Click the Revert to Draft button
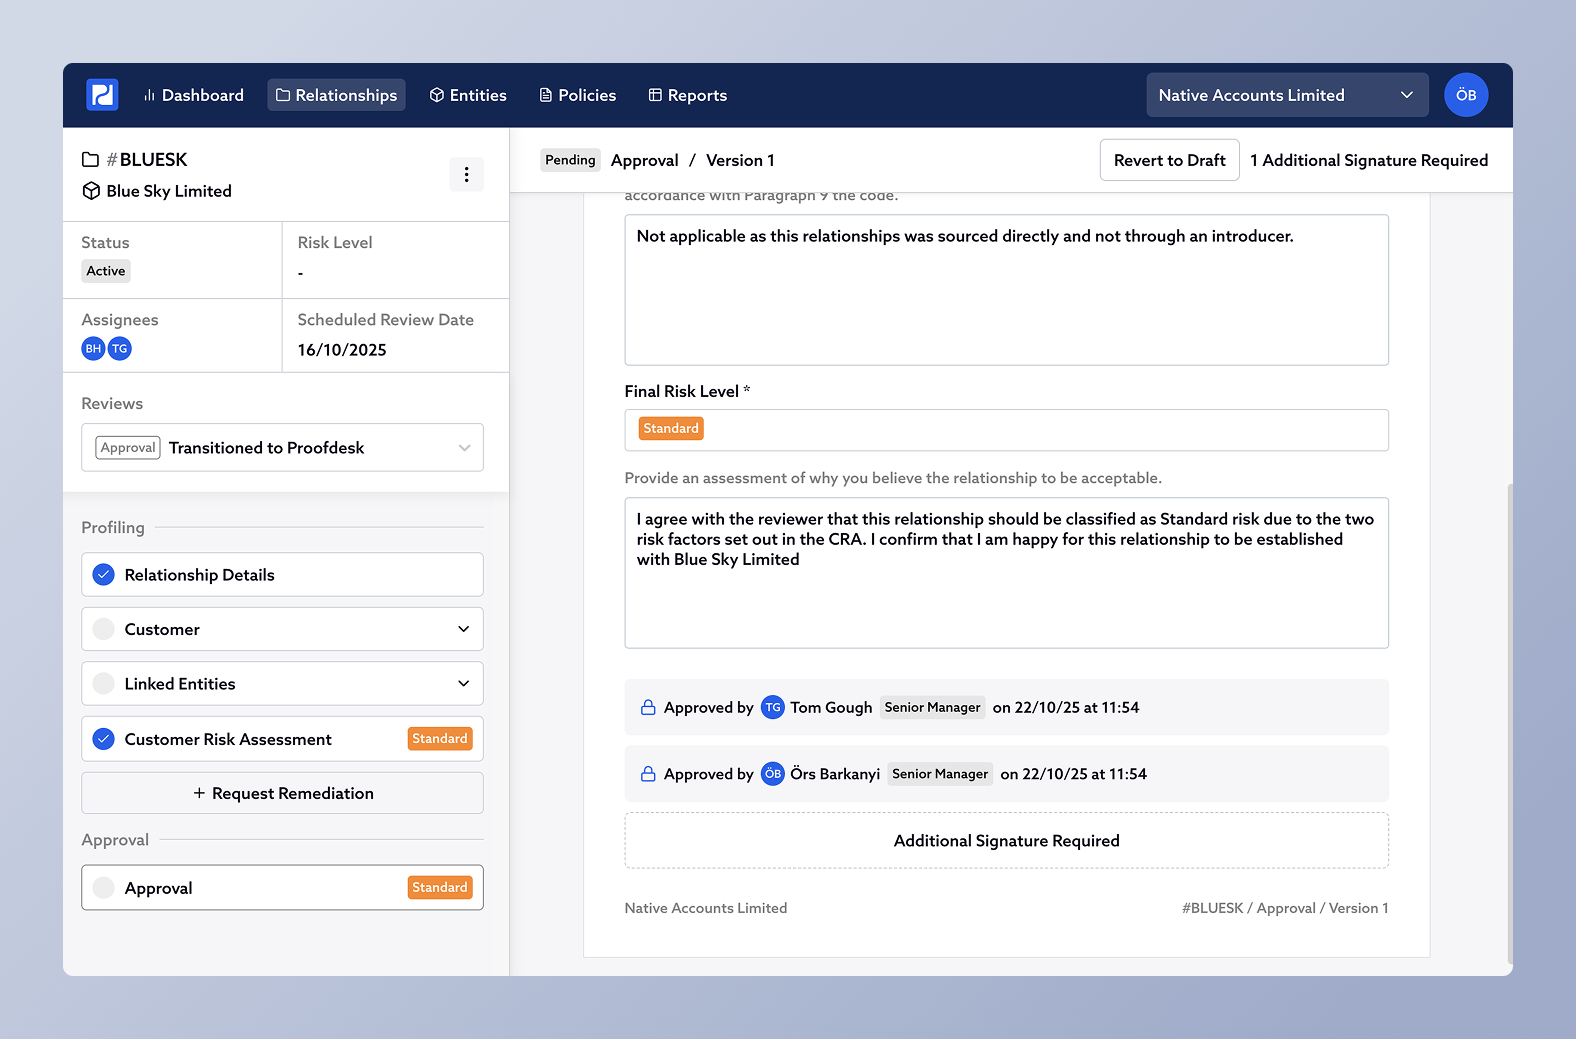The height and width of the screenshot is (1039, 1576). (1169, 160)
